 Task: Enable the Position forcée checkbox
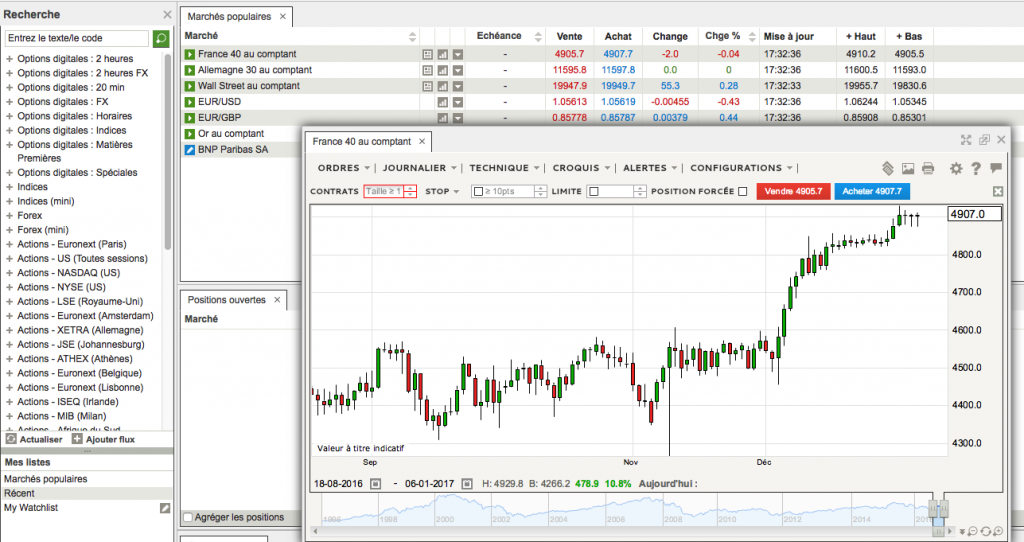[x=742, y=191]
